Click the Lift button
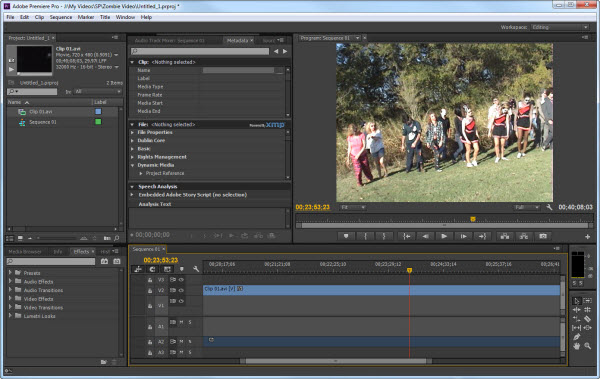The image size is (600, 379). (505, 236)
